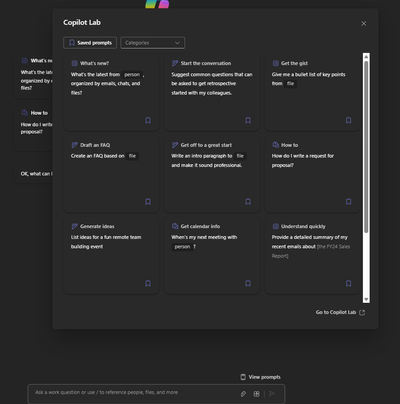Save the dialog's "How to" prompt via bookmark icon
The height and width of the screenshot is (404, 400).
[348, 202]
